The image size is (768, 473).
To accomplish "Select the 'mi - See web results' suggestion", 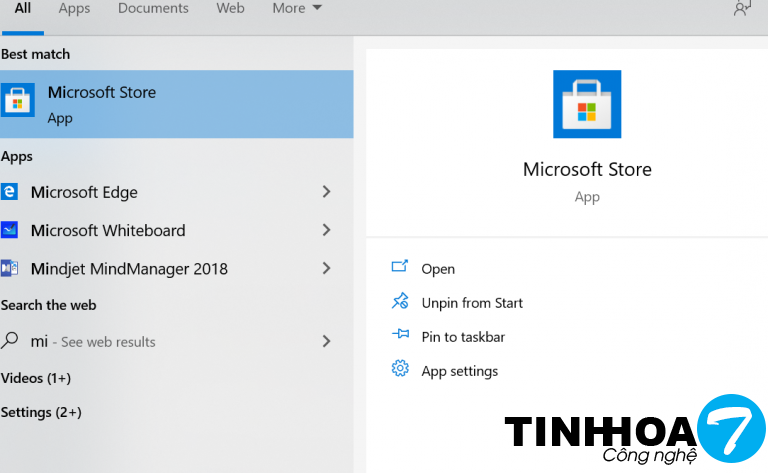I will [93, 341].
